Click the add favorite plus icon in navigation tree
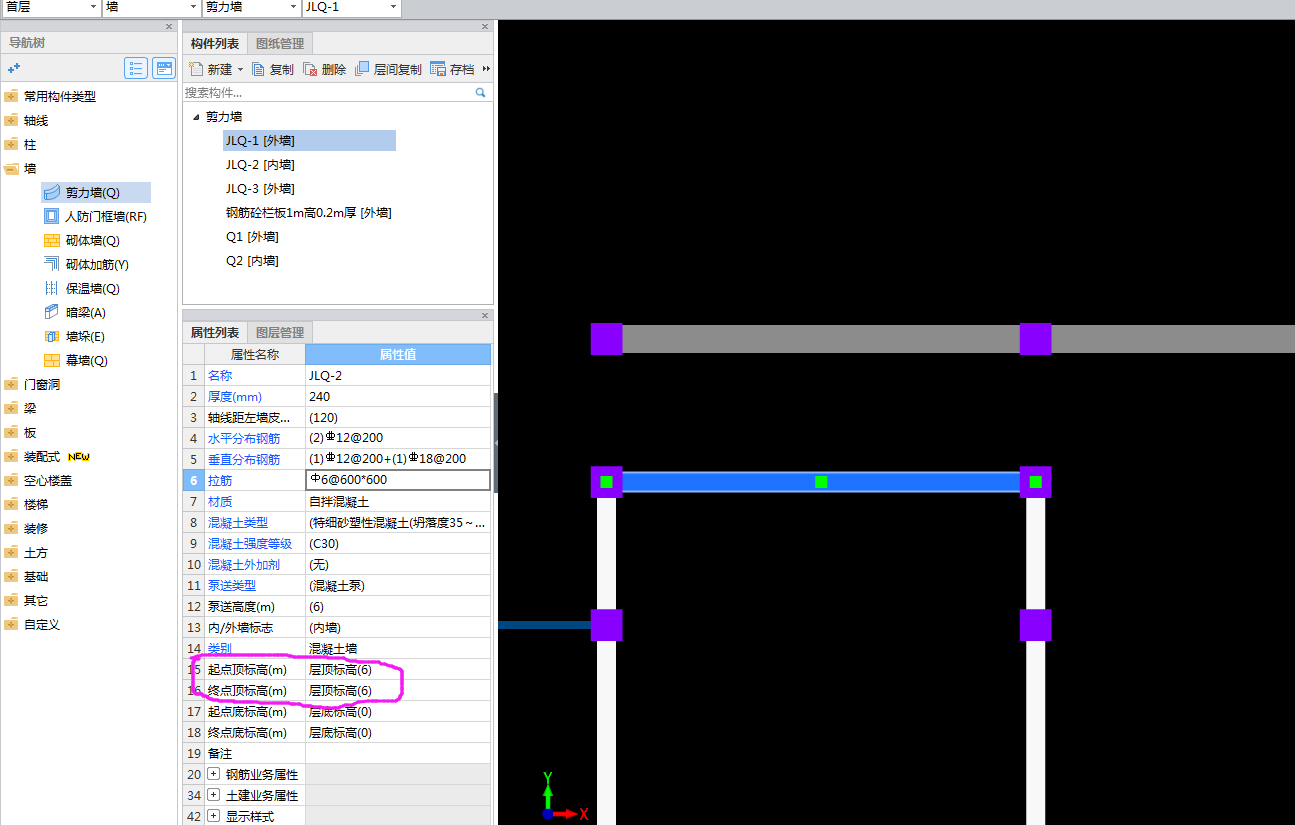 (x=14, y=68)
